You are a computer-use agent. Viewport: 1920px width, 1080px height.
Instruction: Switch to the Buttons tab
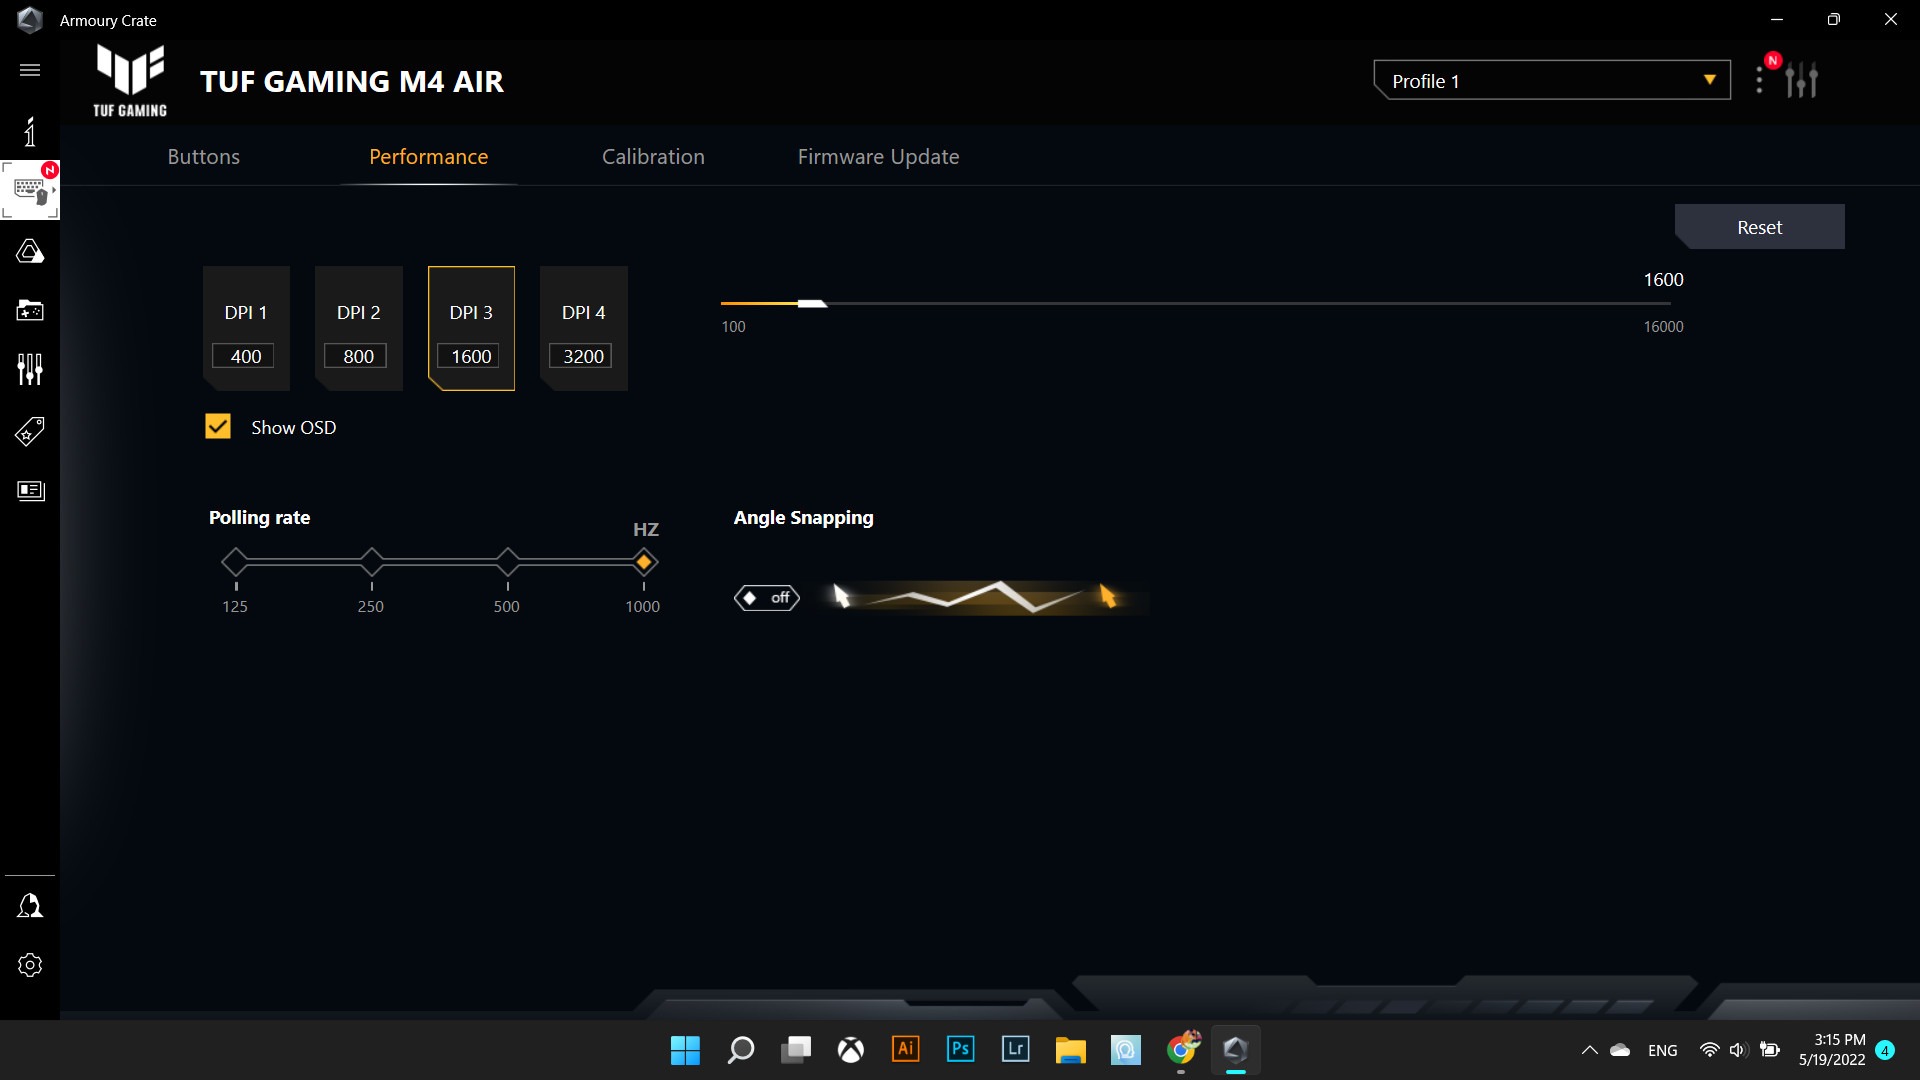coord(204,157)
